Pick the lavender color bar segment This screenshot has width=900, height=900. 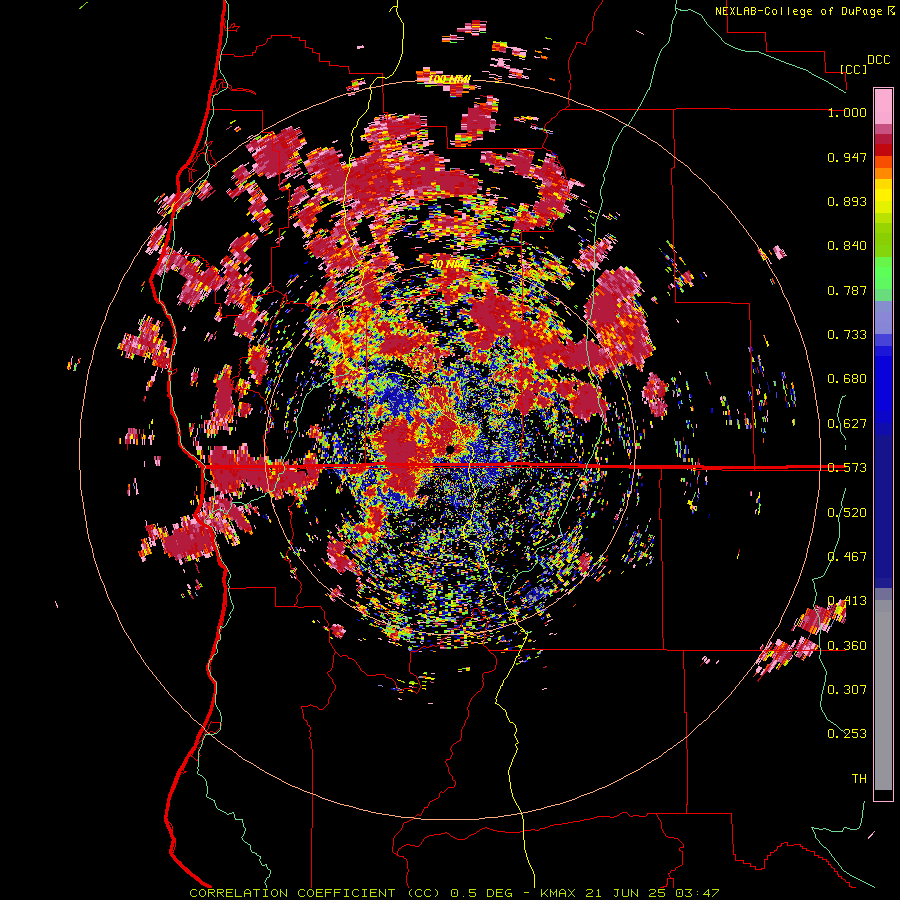[883, 317]
